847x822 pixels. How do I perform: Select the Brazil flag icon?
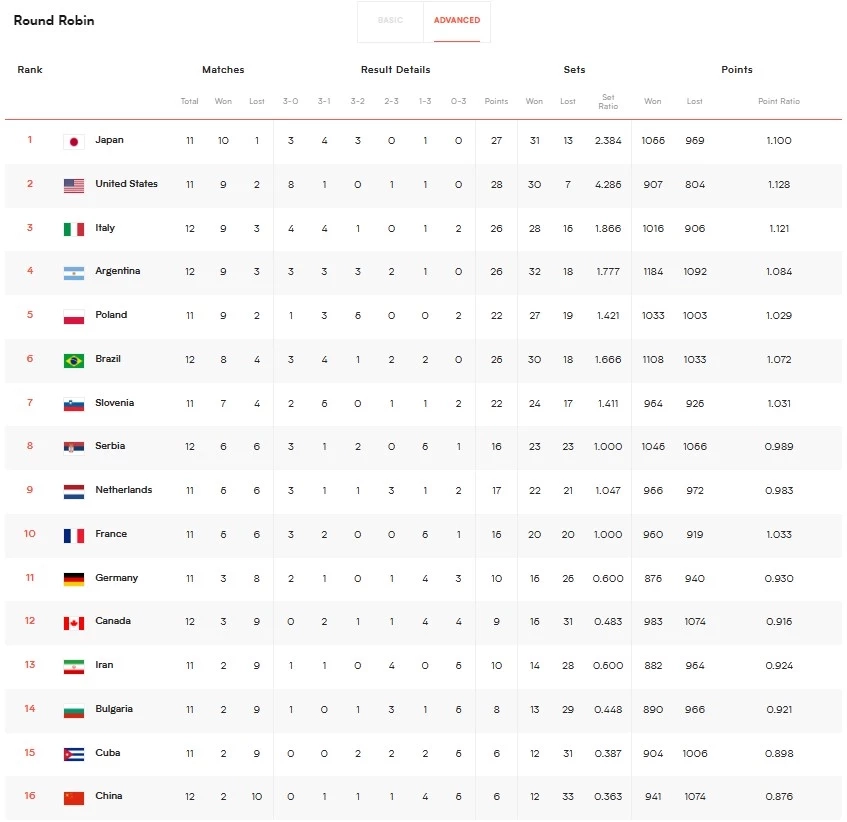click(x=73, y=359)
